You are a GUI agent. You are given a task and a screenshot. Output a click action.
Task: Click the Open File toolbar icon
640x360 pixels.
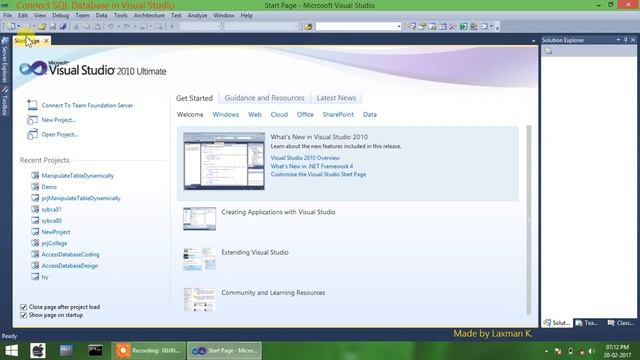[x=42, y=27]
